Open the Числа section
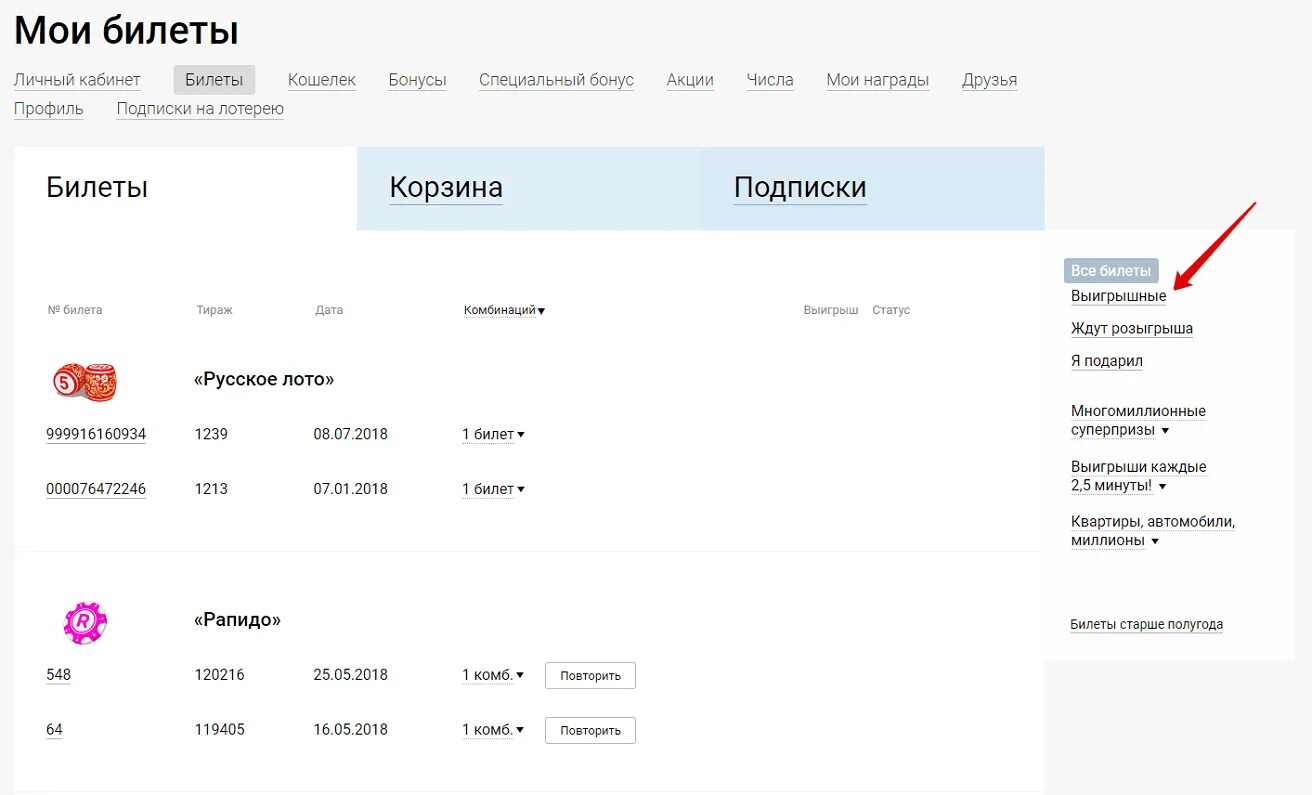 pos(770,80)
